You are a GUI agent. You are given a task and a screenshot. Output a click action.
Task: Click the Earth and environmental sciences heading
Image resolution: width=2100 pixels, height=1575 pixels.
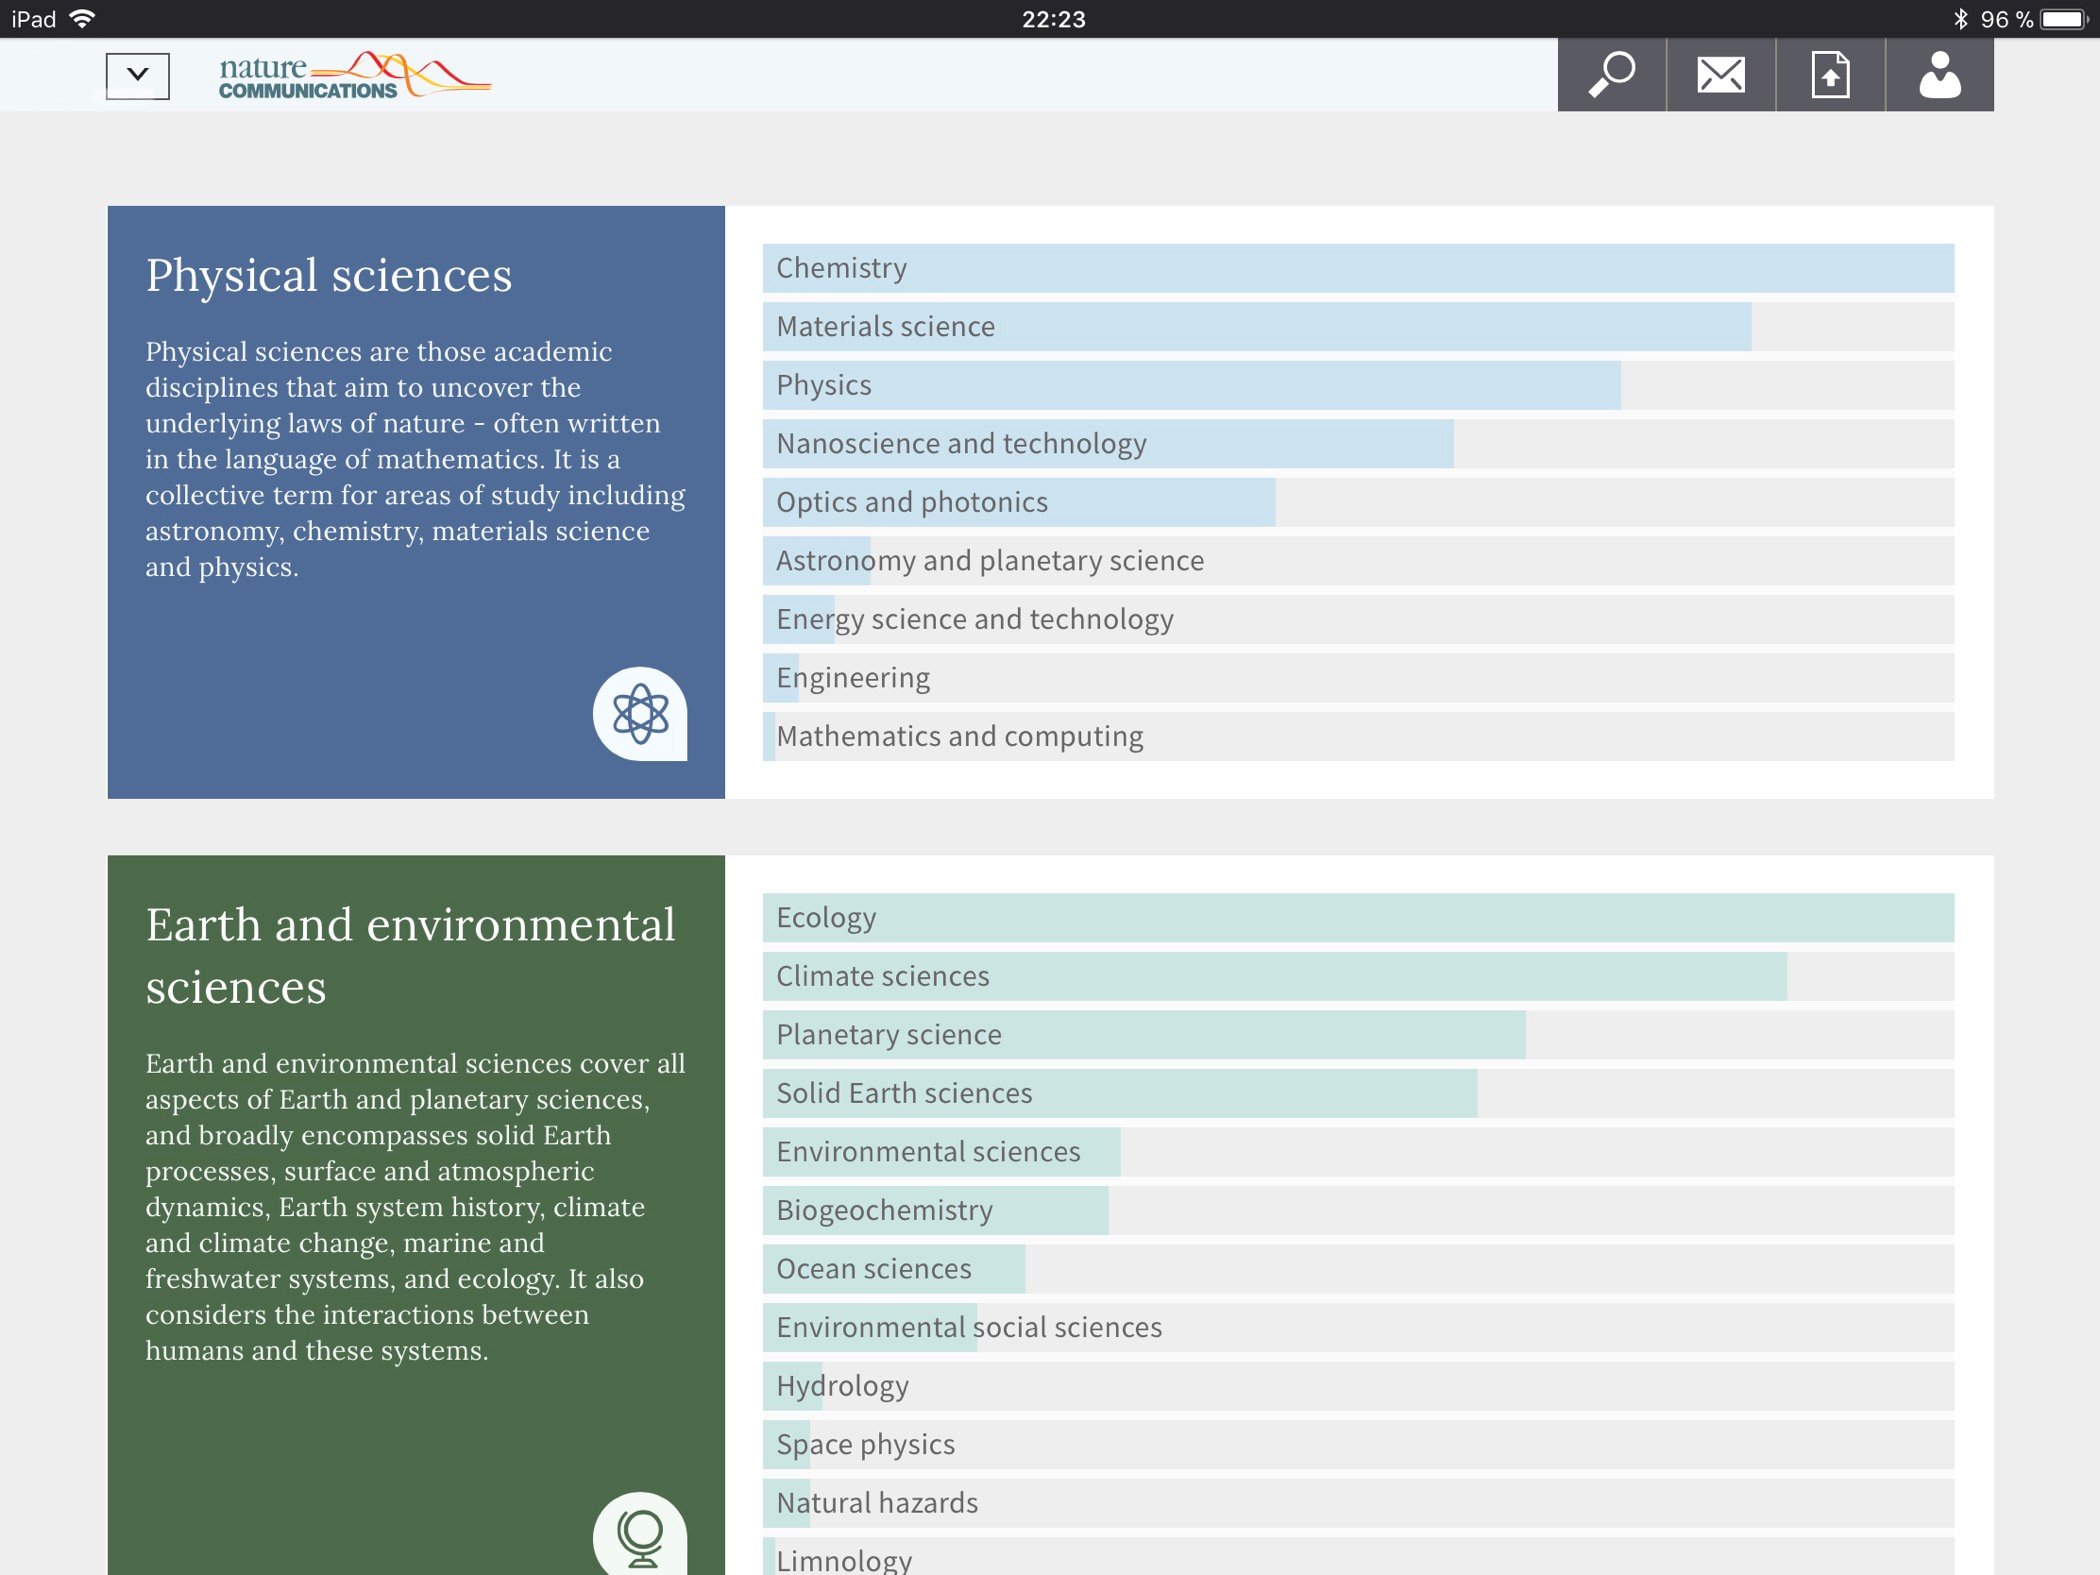(x=410, y=955)
